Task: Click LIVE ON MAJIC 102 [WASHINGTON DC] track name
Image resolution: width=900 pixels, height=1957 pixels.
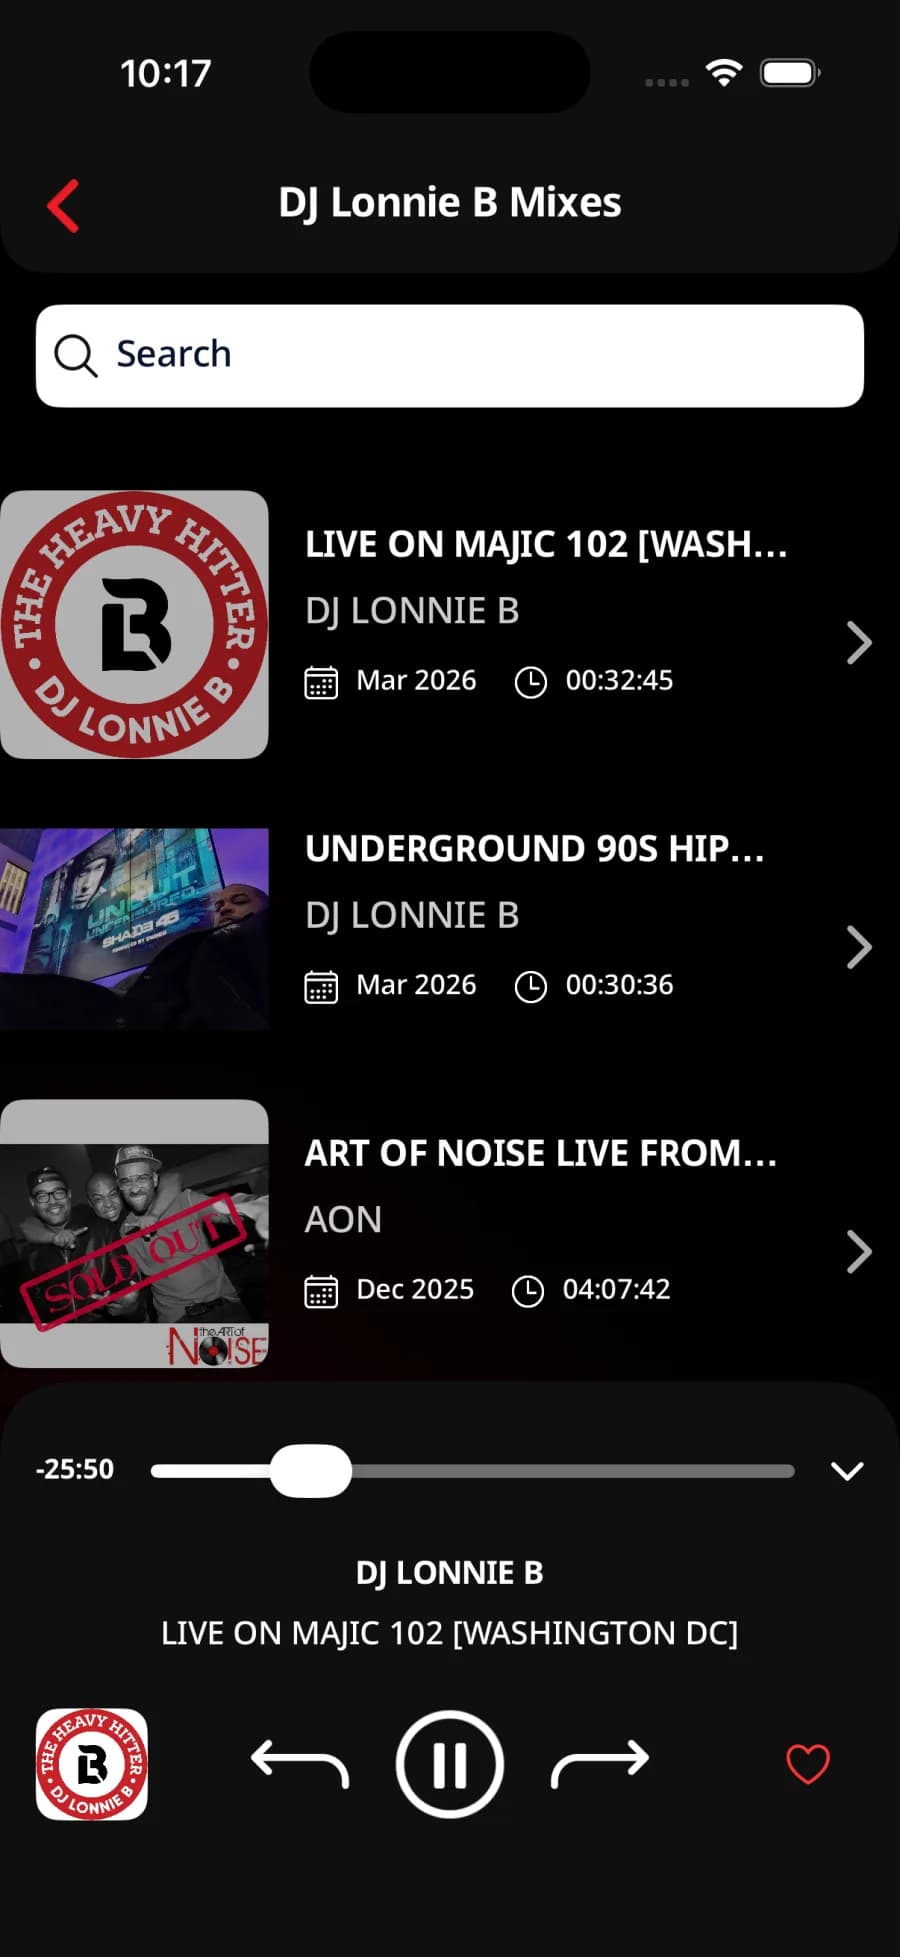Action: [450, 1633]
